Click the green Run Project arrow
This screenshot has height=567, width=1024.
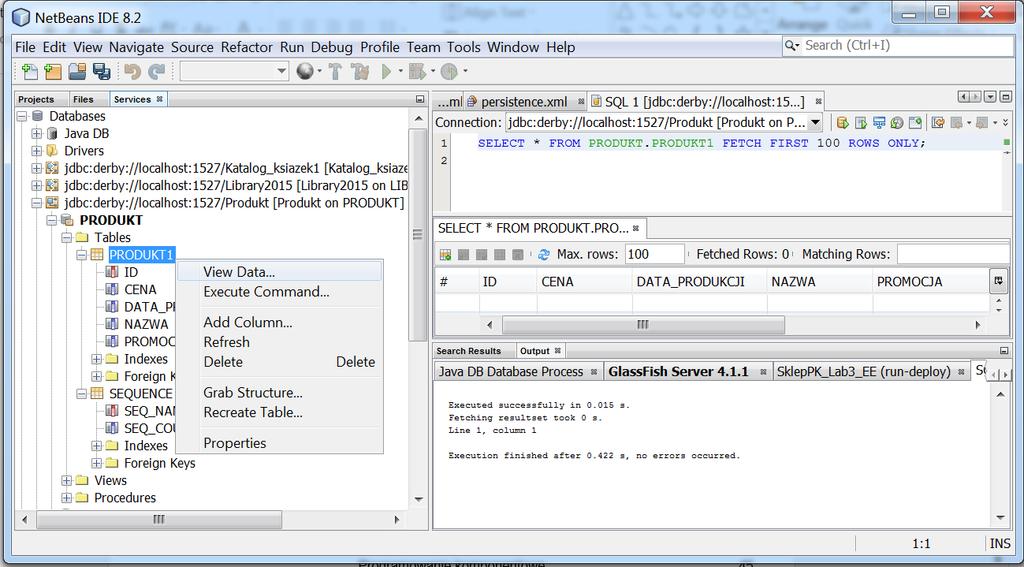pos(387,71)
